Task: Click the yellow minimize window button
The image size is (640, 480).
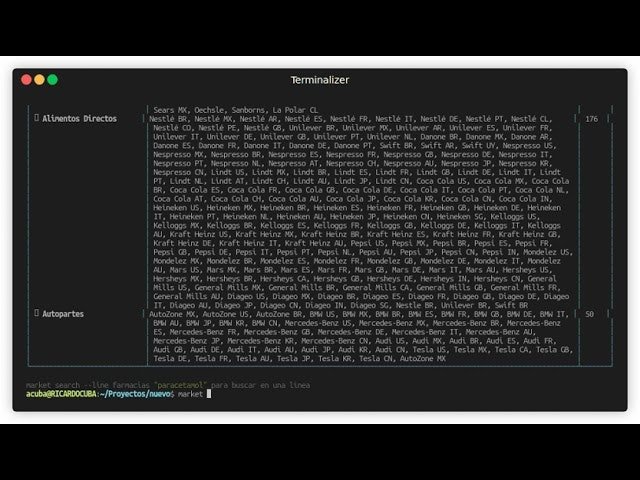Action: 40,80
